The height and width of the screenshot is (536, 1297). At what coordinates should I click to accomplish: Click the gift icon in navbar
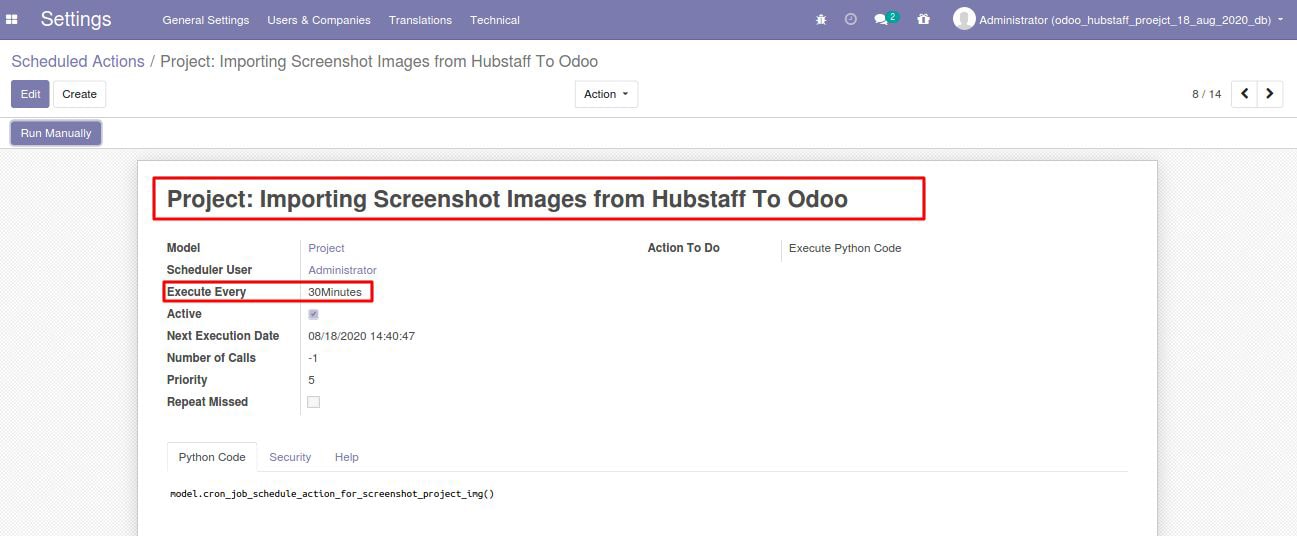[x=923, y=19]
